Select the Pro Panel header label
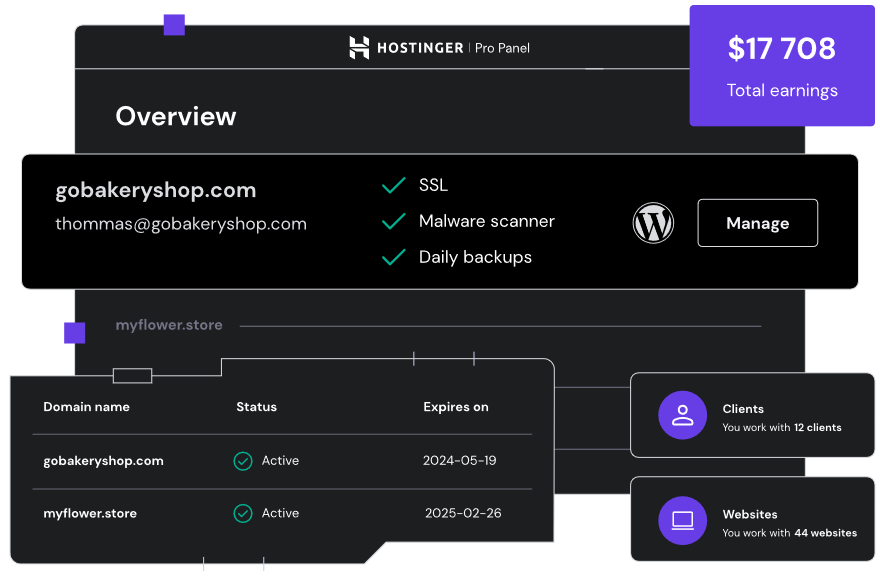 pyautogui.click(x=502, y=48)
